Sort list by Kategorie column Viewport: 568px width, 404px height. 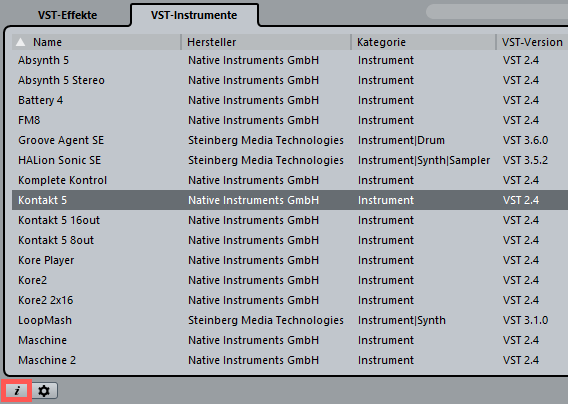423,42
